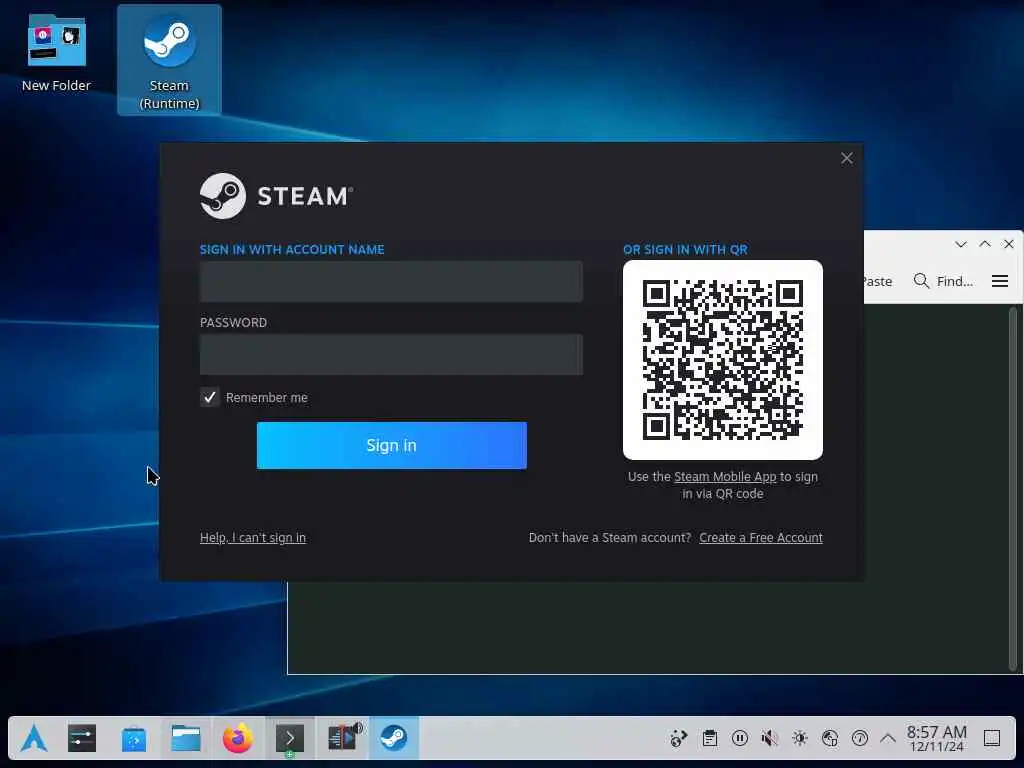Screen dimensions: 1024x768
Task: Click the QR code image
Action: coord(723,360)
